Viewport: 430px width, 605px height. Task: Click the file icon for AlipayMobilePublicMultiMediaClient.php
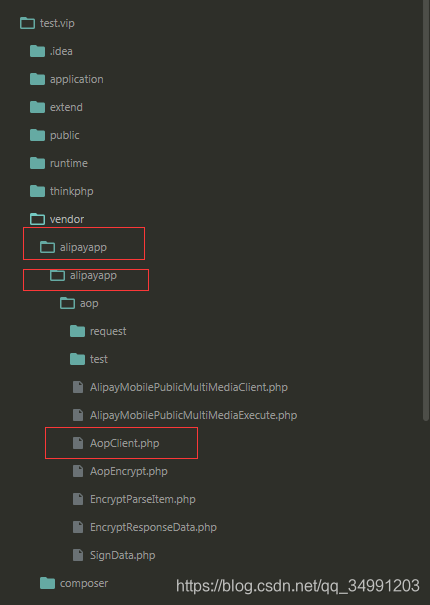[78, 387]
